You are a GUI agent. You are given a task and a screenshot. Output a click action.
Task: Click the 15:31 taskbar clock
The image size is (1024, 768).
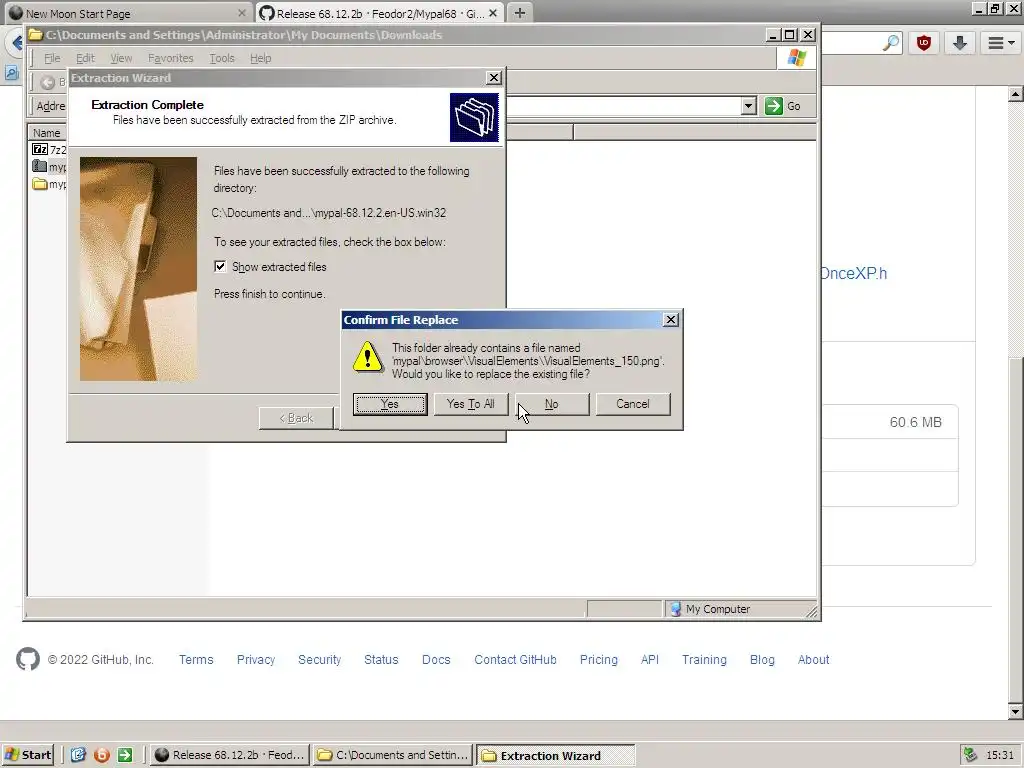click(x=1000, y=755)
